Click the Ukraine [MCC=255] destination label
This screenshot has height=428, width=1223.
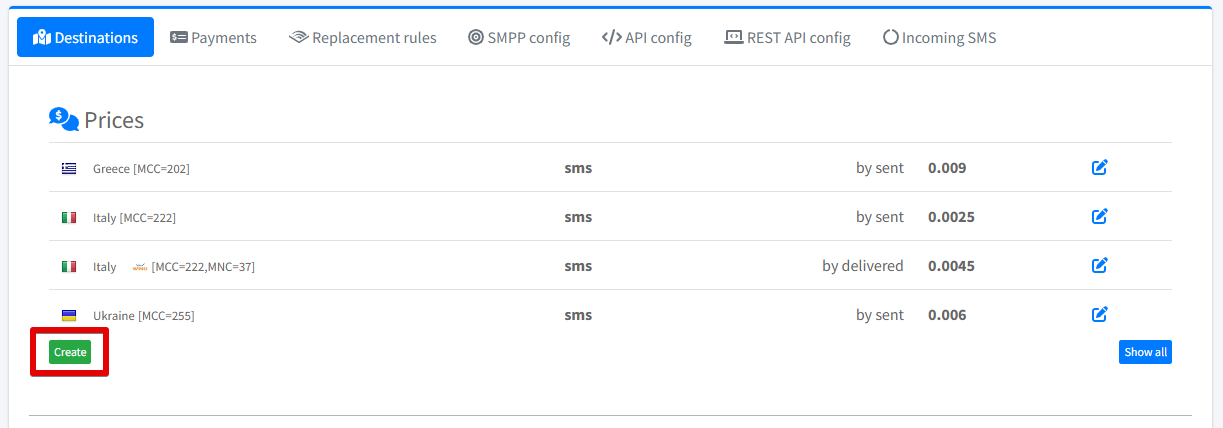(144, 316)
